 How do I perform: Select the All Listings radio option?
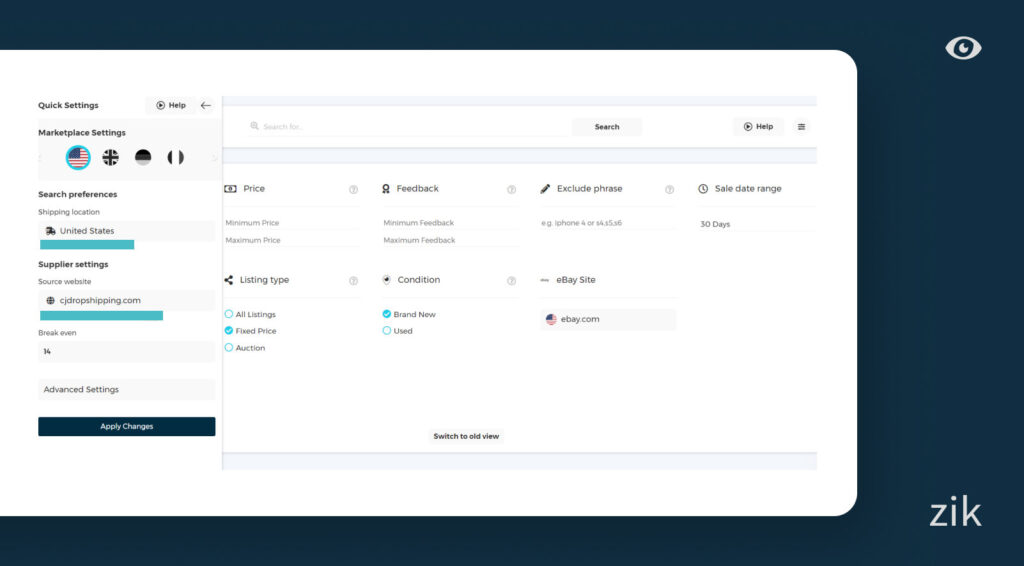coord(229,314)
